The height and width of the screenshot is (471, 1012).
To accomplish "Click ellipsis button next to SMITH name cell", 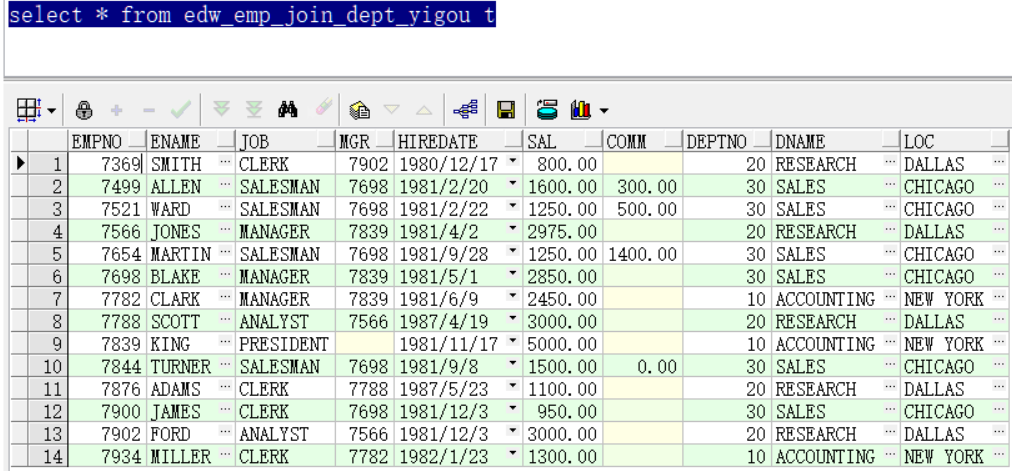I will (225, 161).
